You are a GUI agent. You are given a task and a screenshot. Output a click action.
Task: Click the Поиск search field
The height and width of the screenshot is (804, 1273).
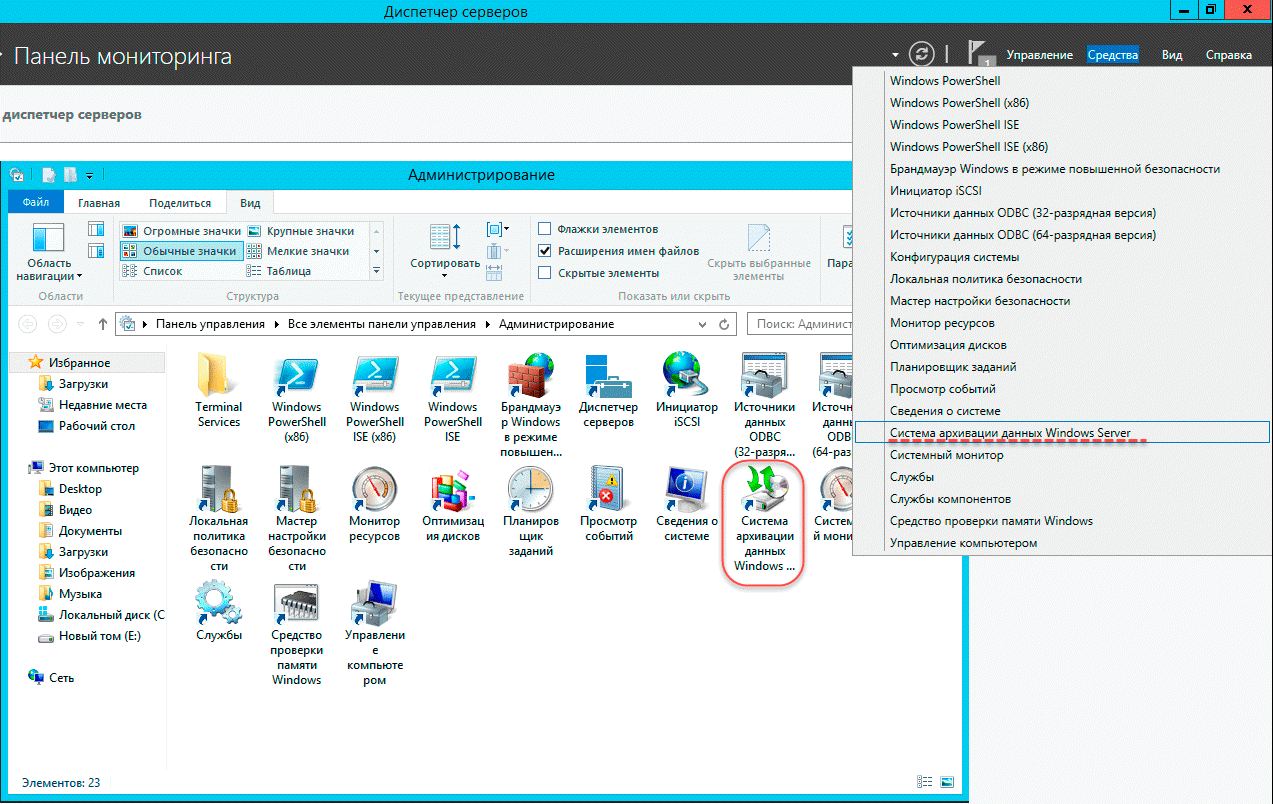pos(800,324)
